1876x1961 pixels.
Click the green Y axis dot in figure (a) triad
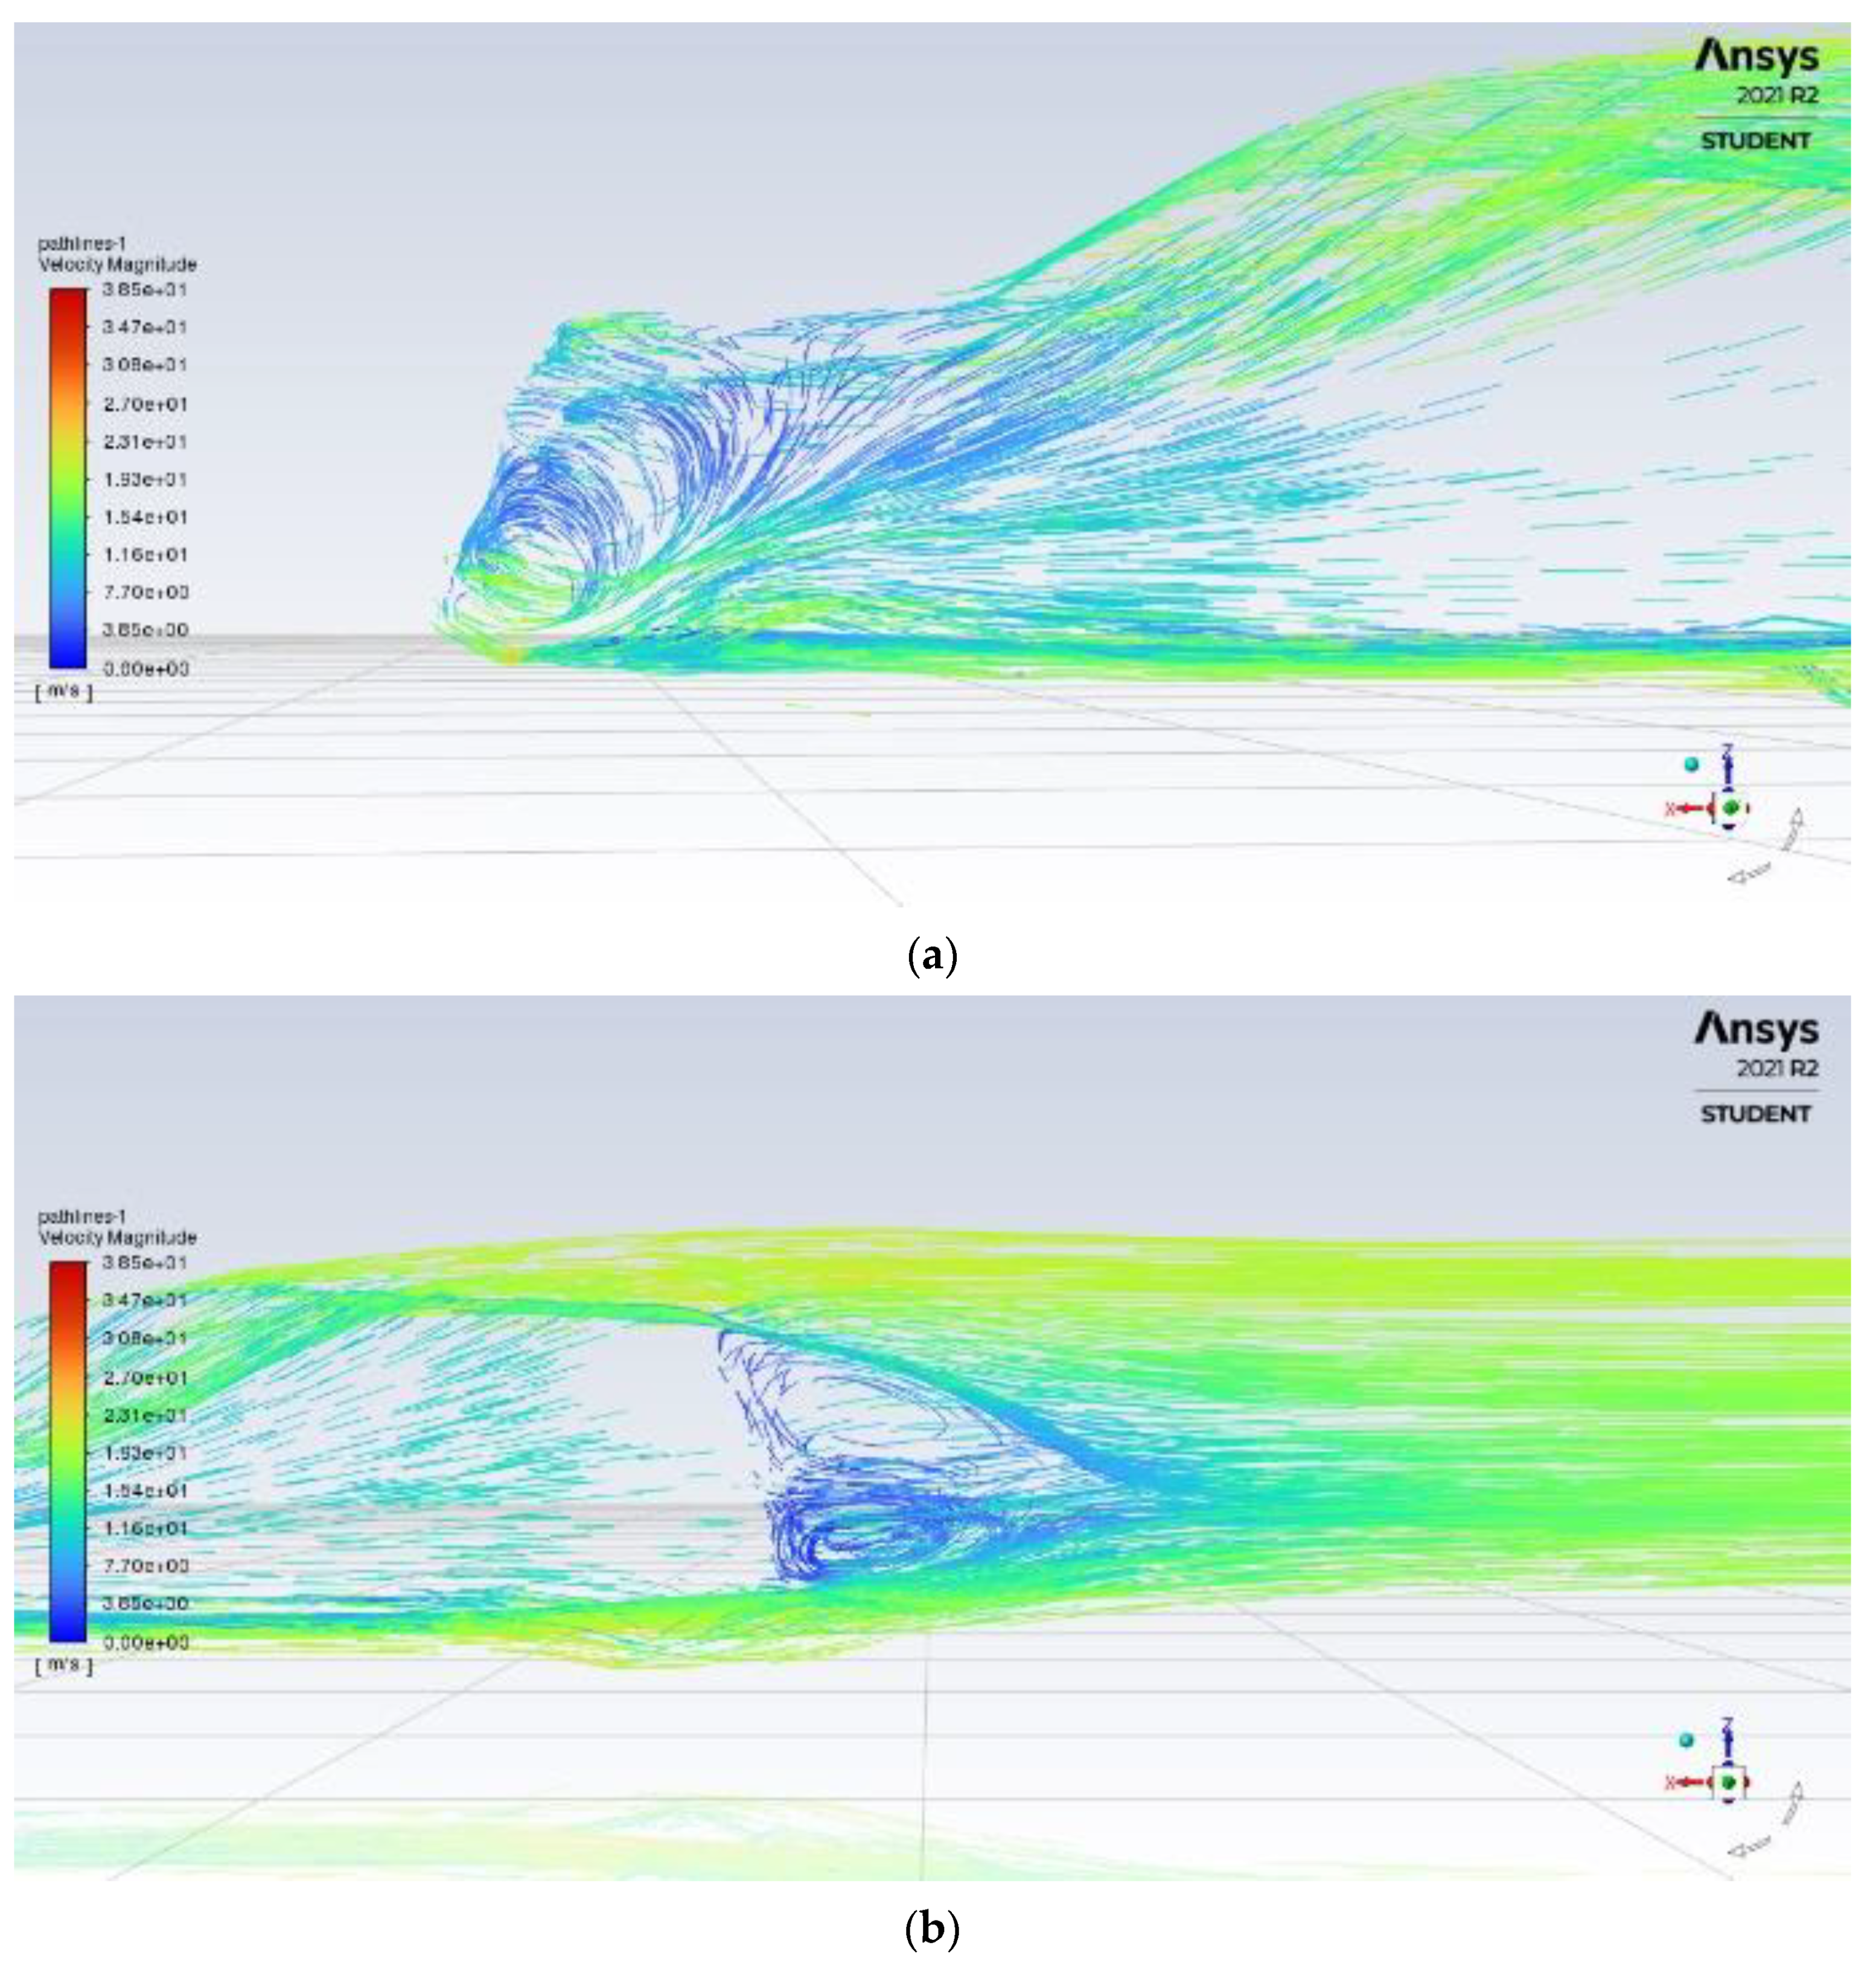coord(1731,807)
